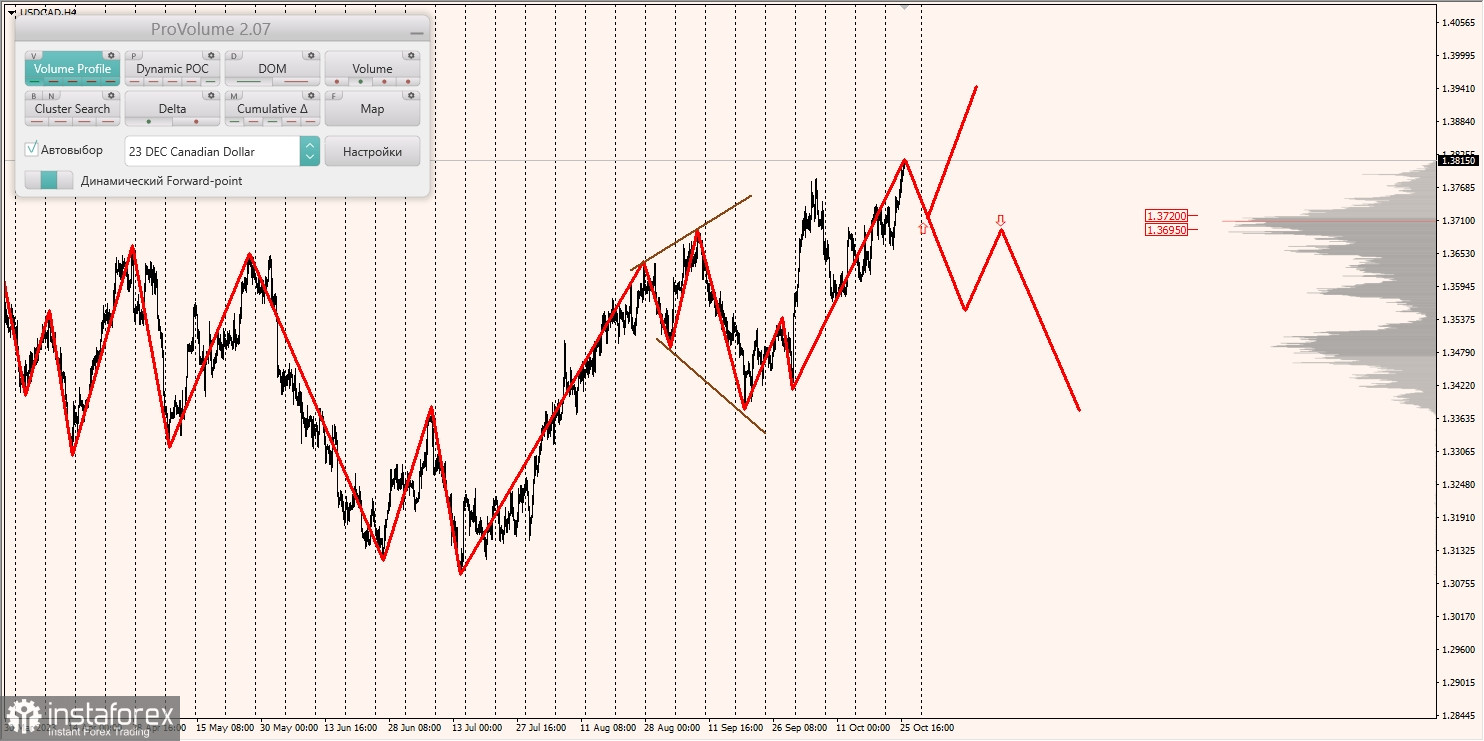The image size is (1484, 741).
Task: Click current price tag 1.38150 on axis
Action: tap(1458, 160)
